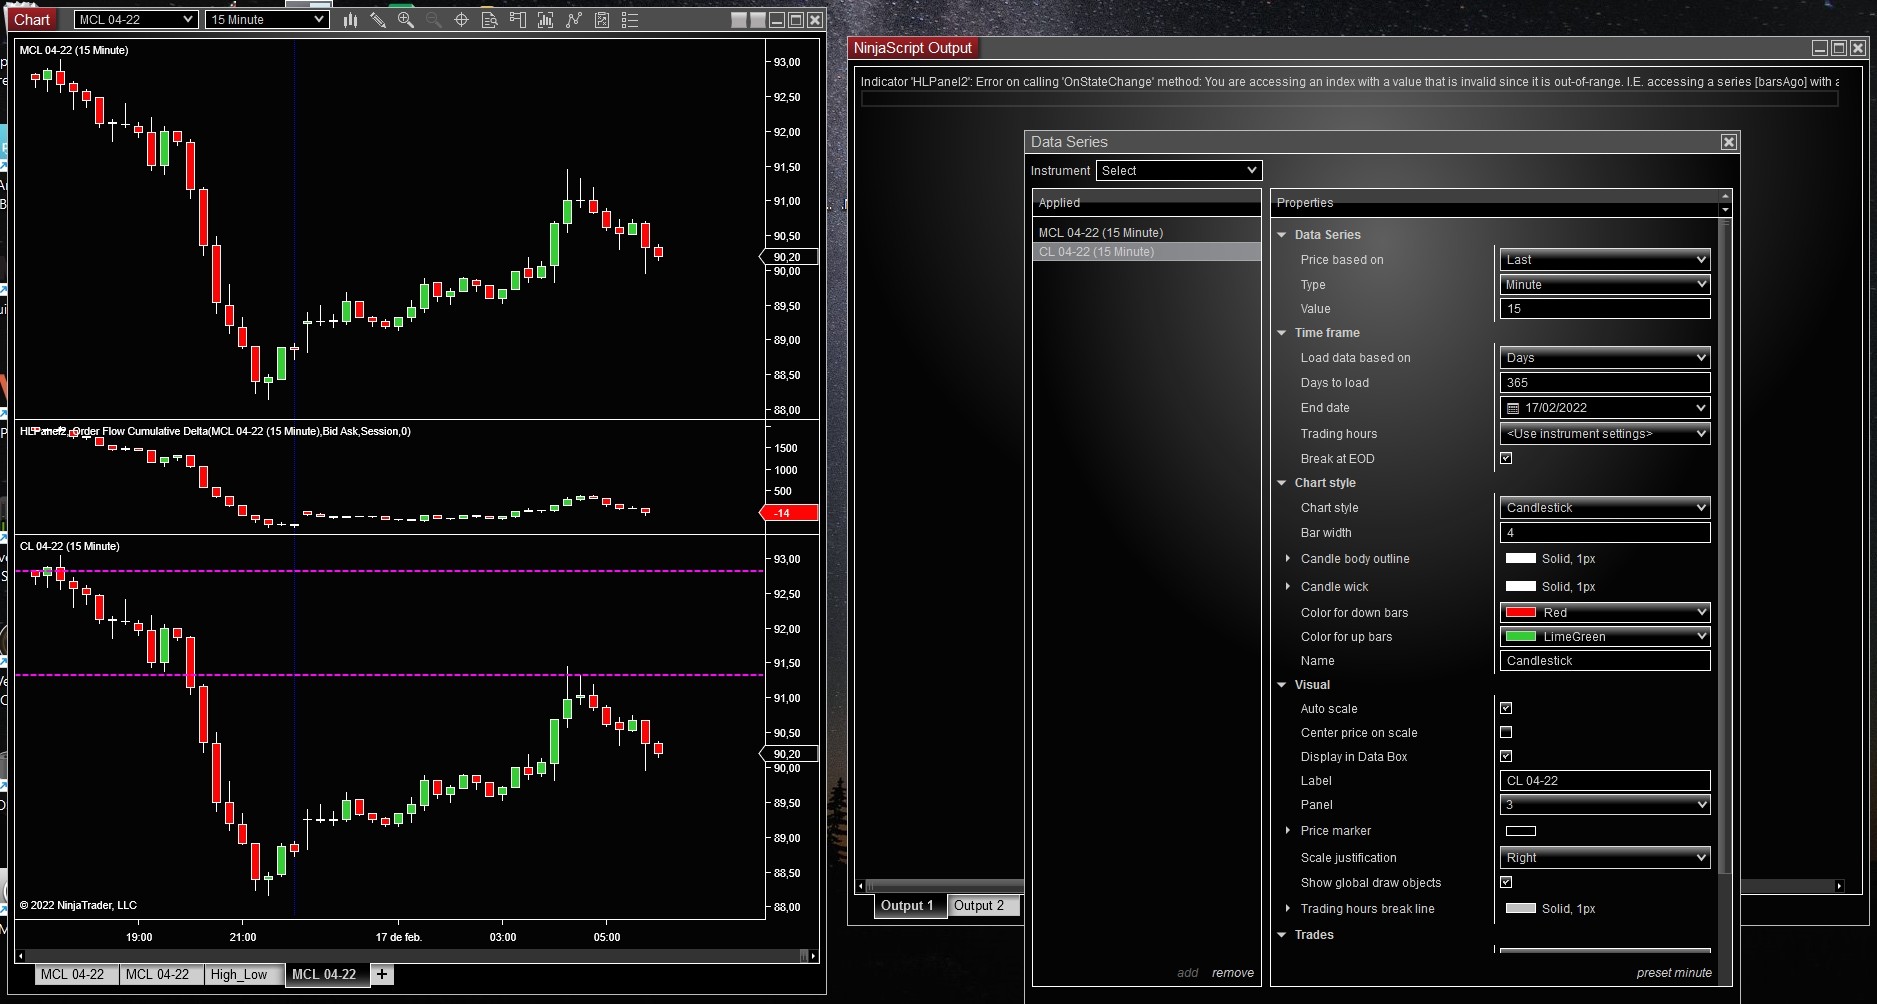Click the Candle body outline white swatch
The width and height of the screenshot is (1877, 1004).
click(x=1520, y=559)
